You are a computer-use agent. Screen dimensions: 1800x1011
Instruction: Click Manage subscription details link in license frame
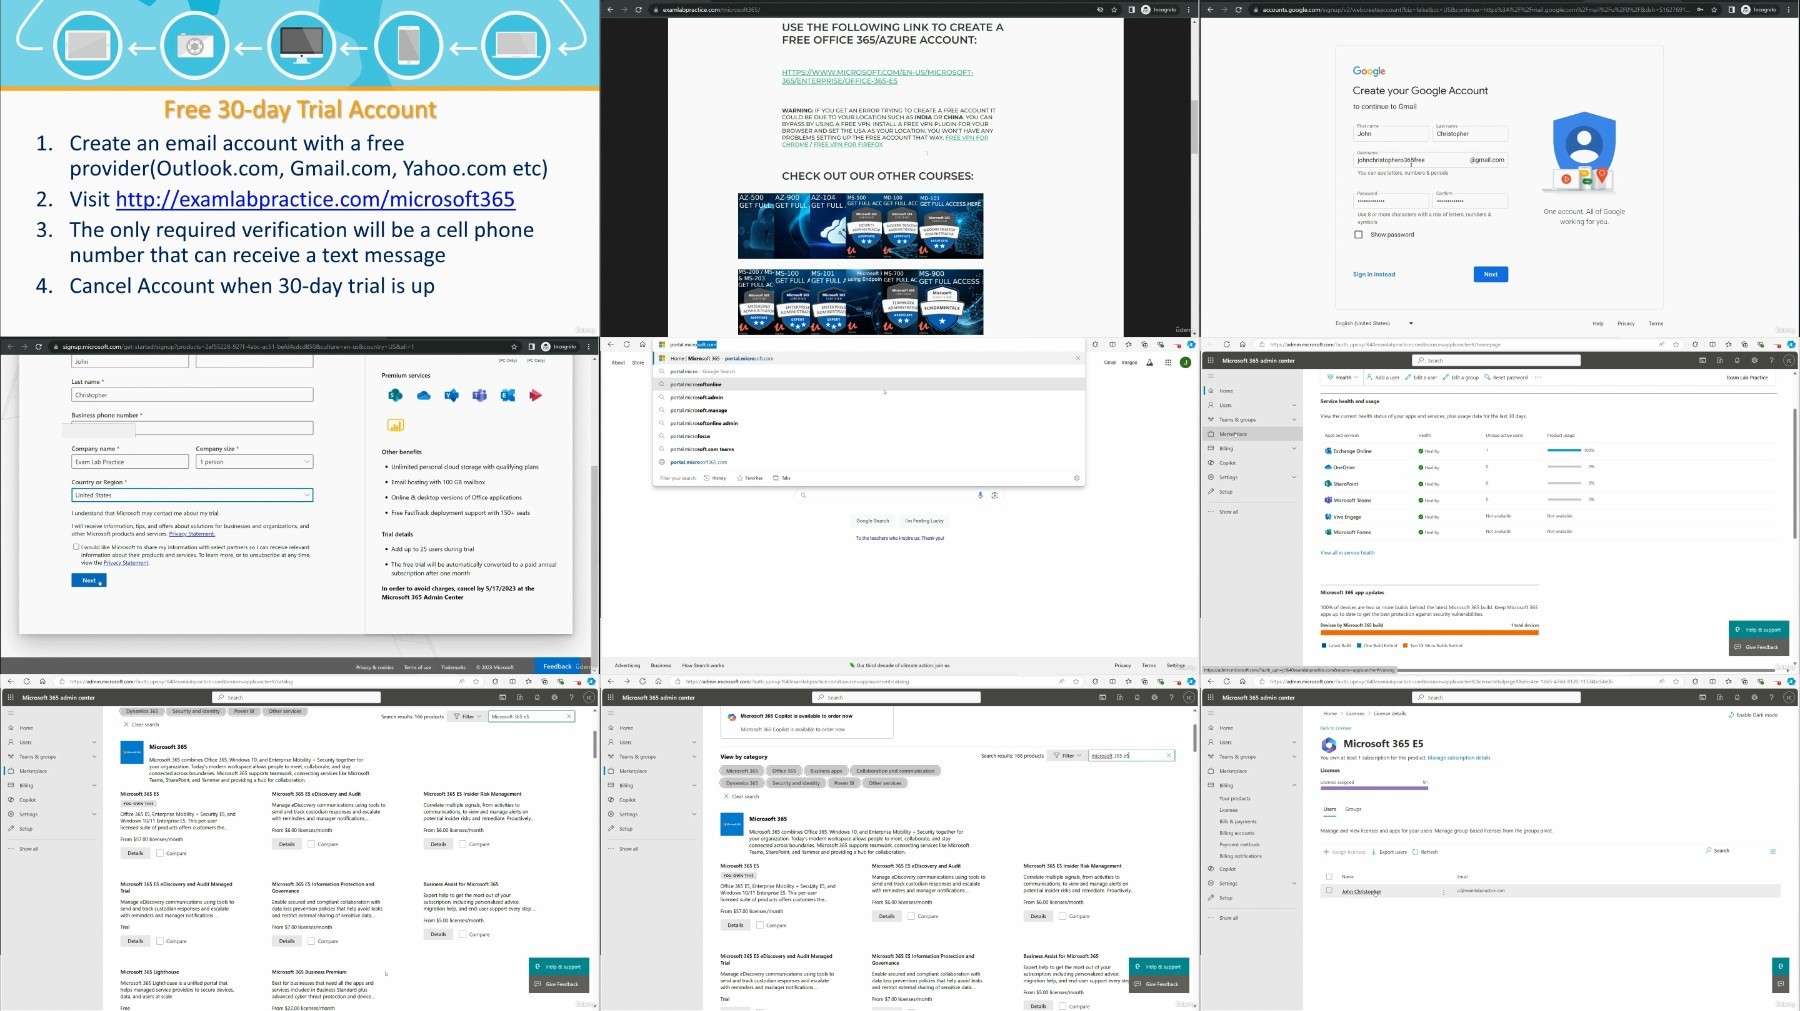(1459, 758)
